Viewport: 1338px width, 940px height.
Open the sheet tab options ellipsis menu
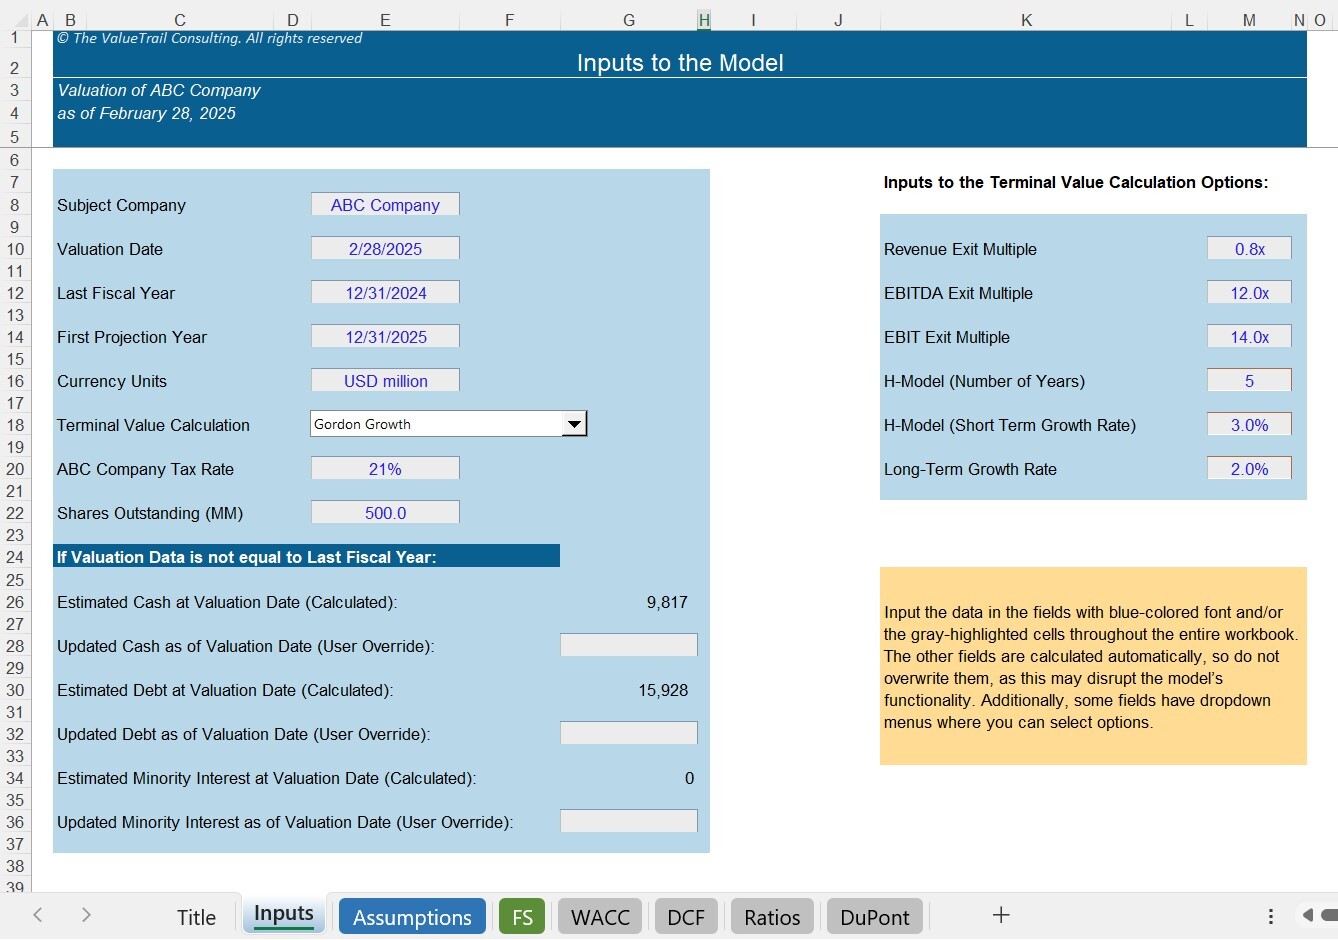[x=1270, y=915]
